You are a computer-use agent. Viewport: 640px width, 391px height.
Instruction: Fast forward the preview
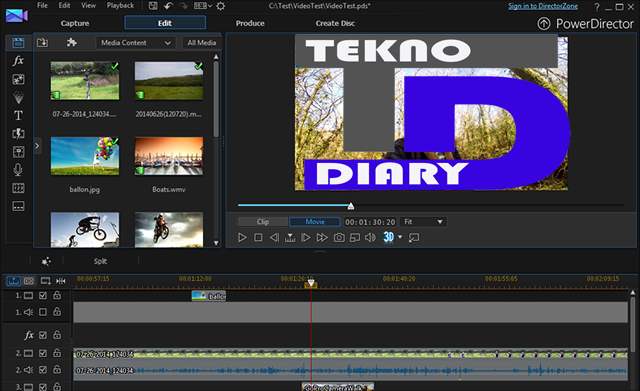tap(322, 238)
